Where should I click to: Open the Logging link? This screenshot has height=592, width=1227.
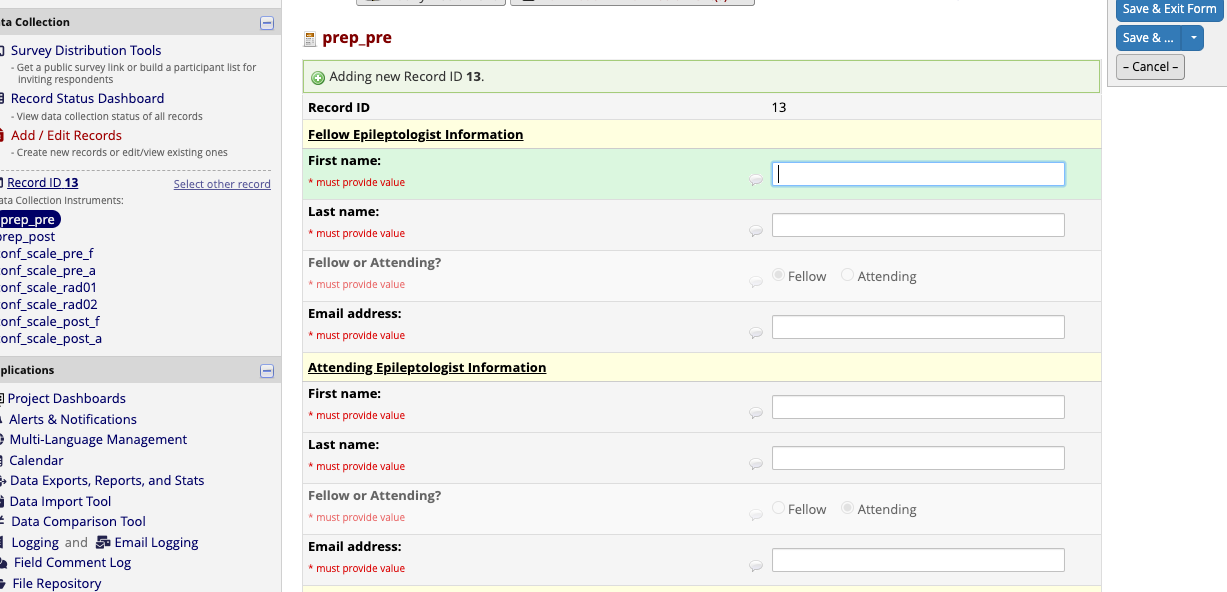pyautogui.click(x=35, y=542)
